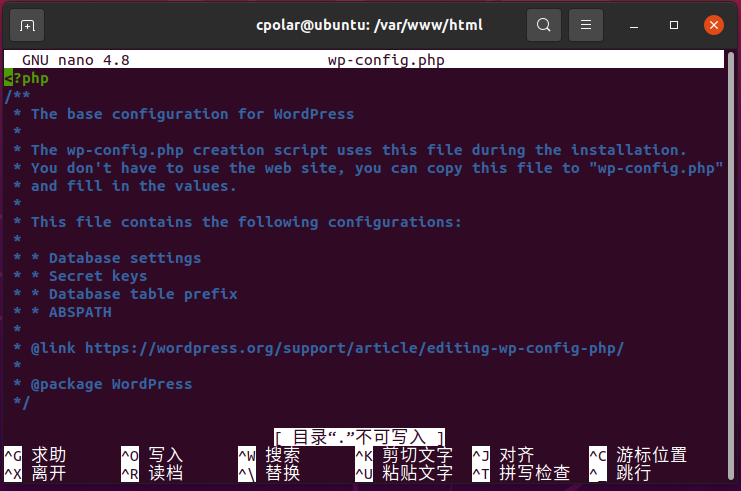Screen dimensions: 741x491
Task: Minimize the terminal window
Action: [x=634, y=26]
